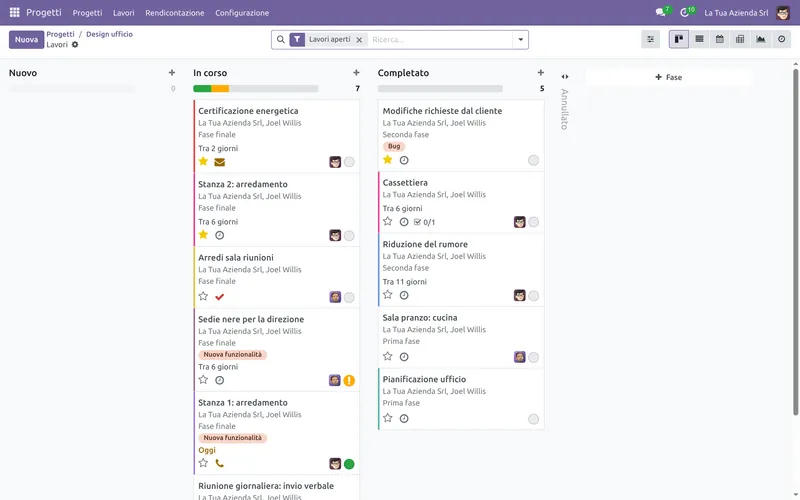Viewport: 800px width, 500px height.
Task: Switch to Activity view
Action: (x=781, y=39)
